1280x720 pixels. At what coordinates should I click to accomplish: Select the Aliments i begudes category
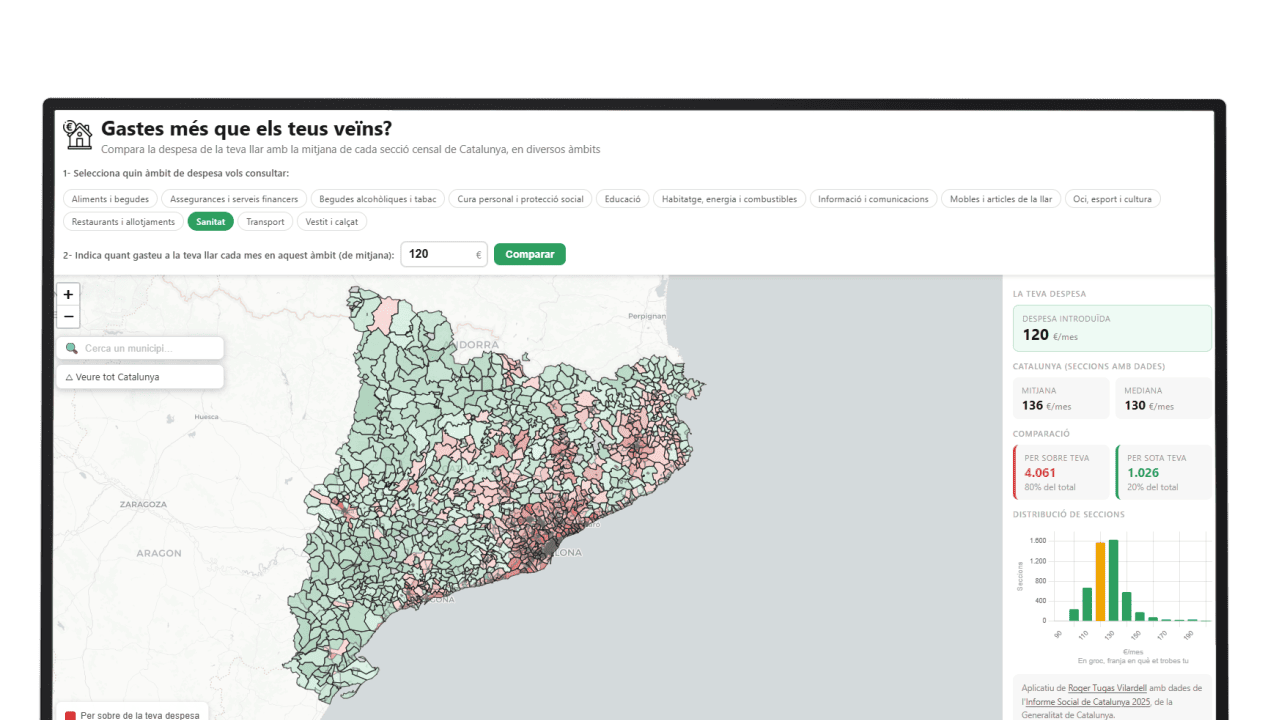coord(110,199)
